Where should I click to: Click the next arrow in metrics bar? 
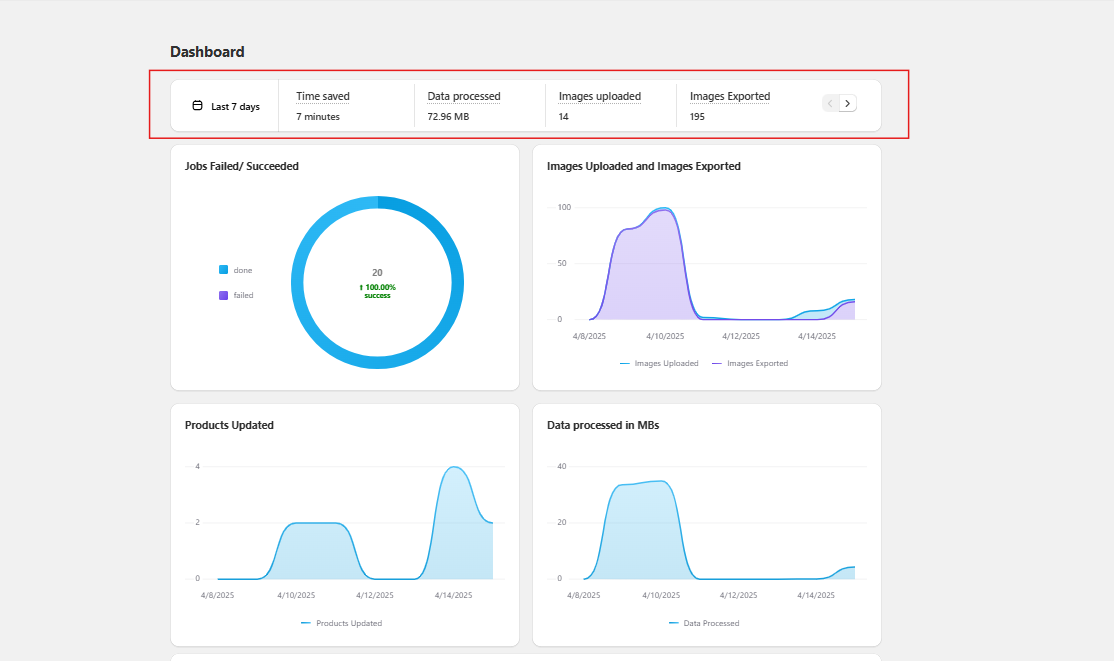[x=848, y=103]
